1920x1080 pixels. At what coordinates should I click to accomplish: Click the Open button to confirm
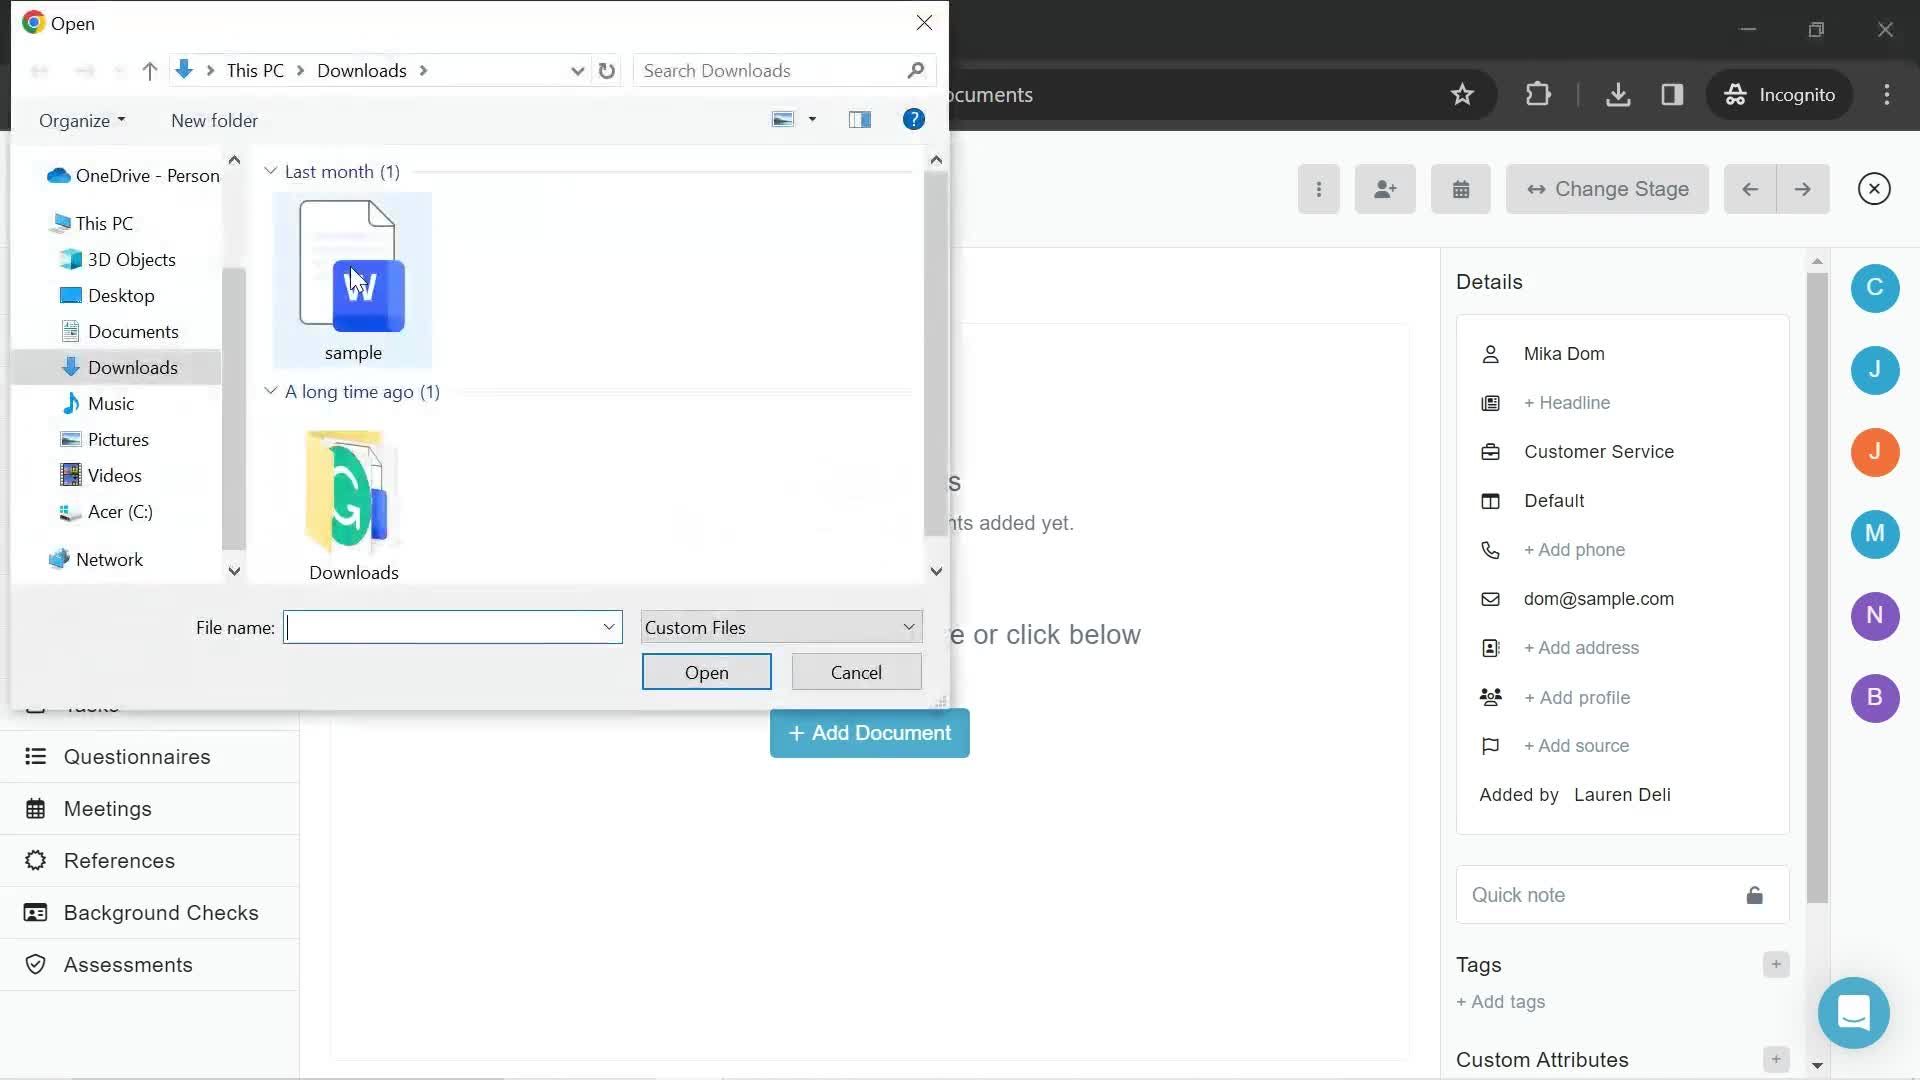(705, 671)
